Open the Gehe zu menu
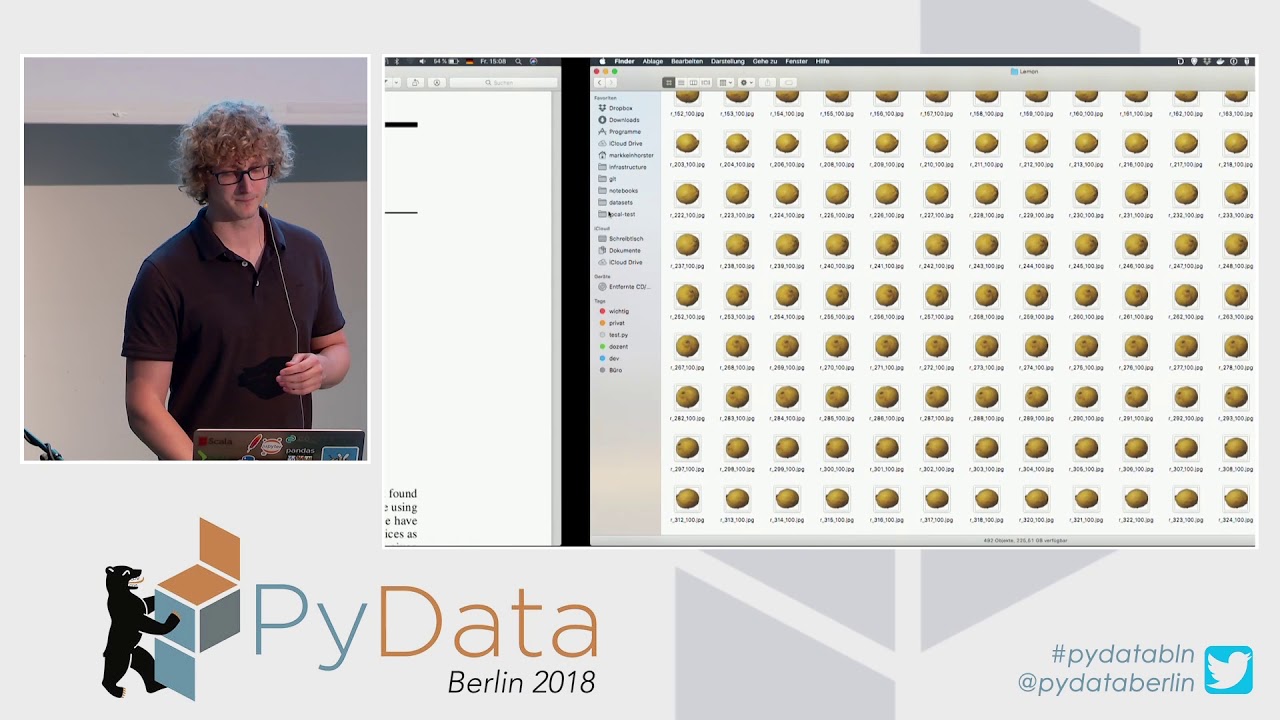1280x720 pixels. 765,61
